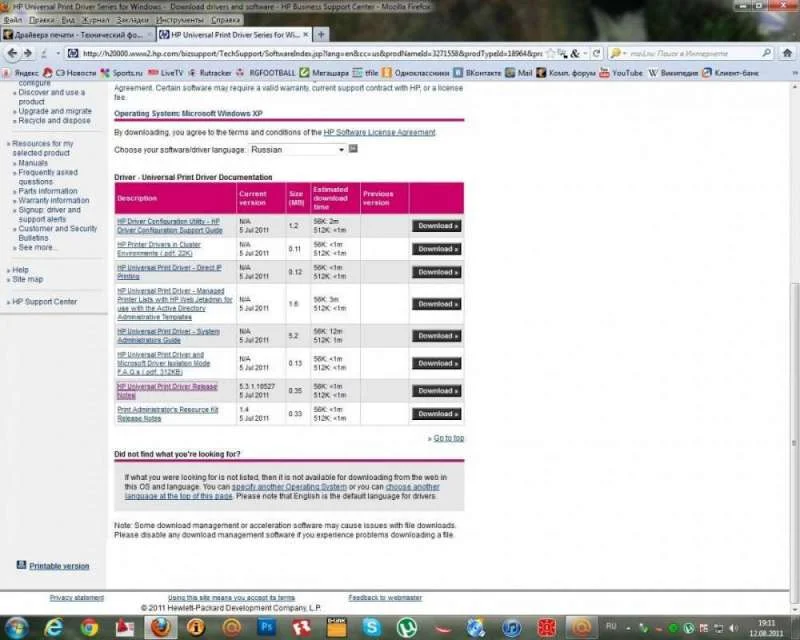Viewport: 800px width, 640px height.
Task: Click the Firefox back arrow button
Action: (13, 53)
